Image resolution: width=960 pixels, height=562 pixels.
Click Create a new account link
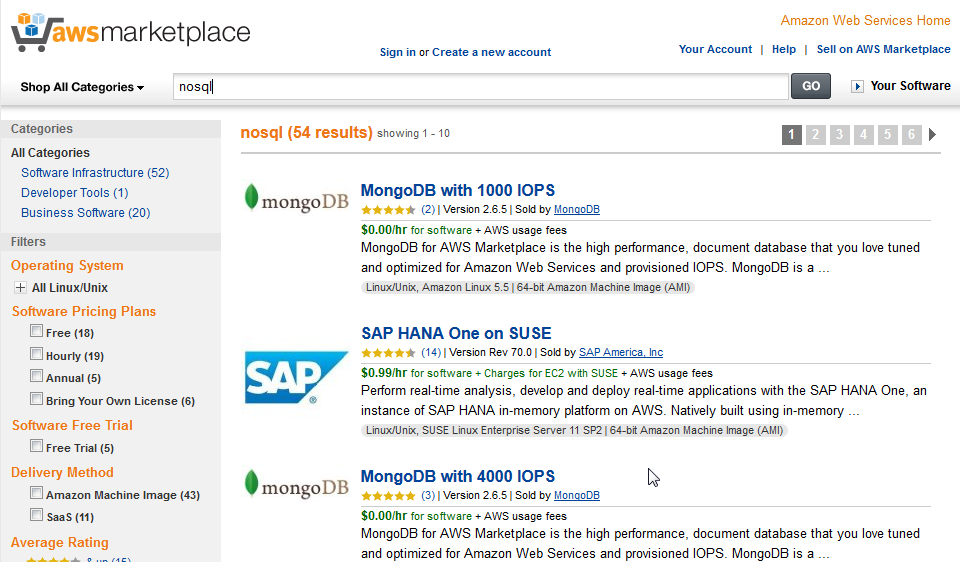491,52
